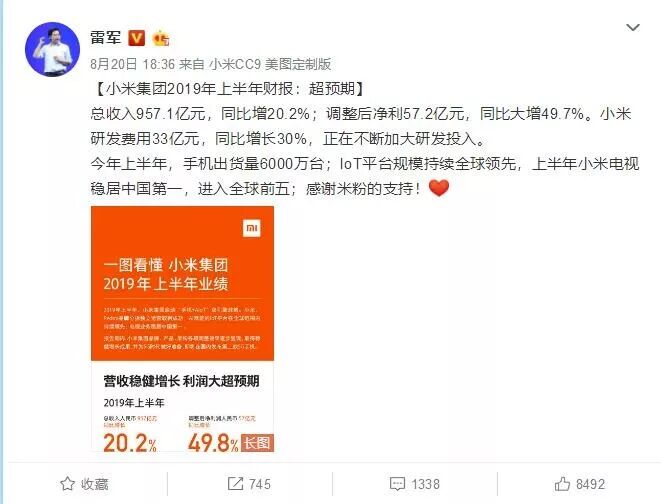
Task: Open the 1338 comments section
Action: [x=415, y=484]
